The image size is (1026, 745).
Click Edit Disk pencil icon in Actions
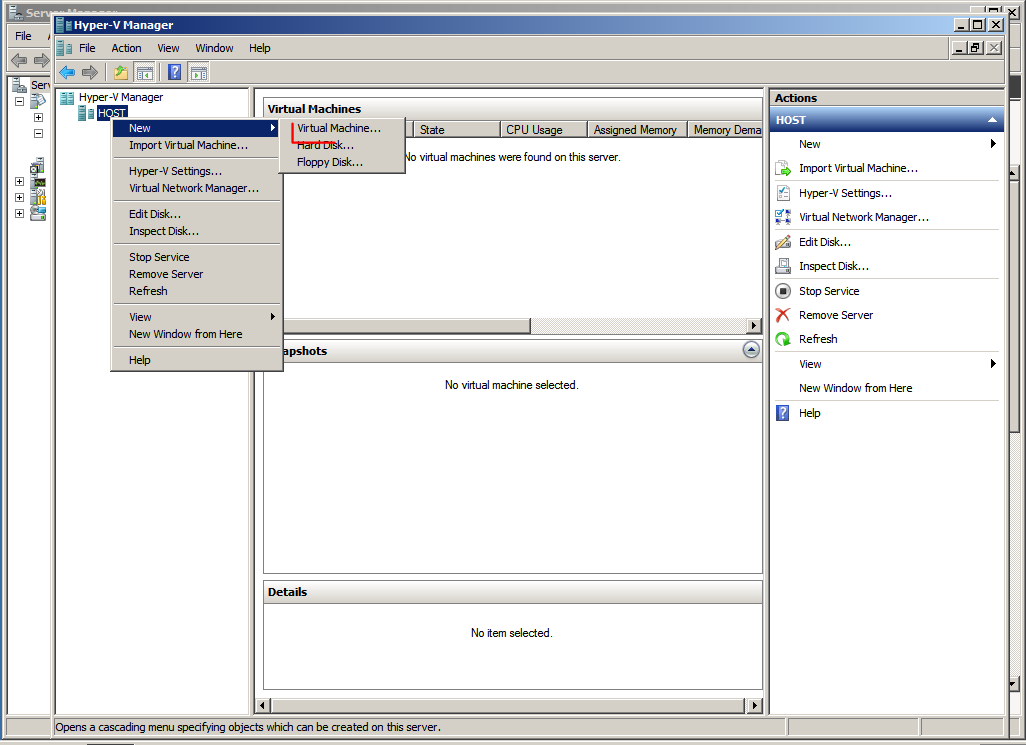783,242
